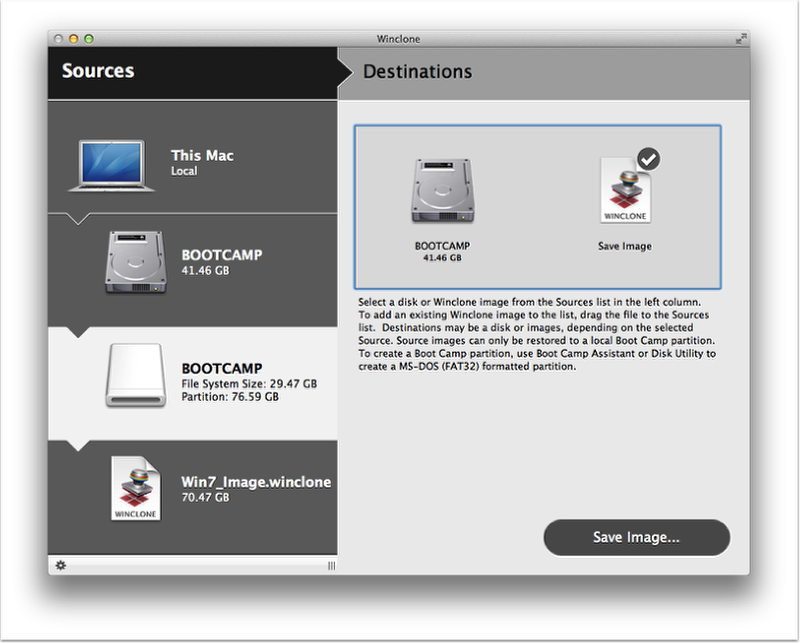800x643 pixels.
Task: Click the Save Image Winclone package icon
Action: pos(625,191)
